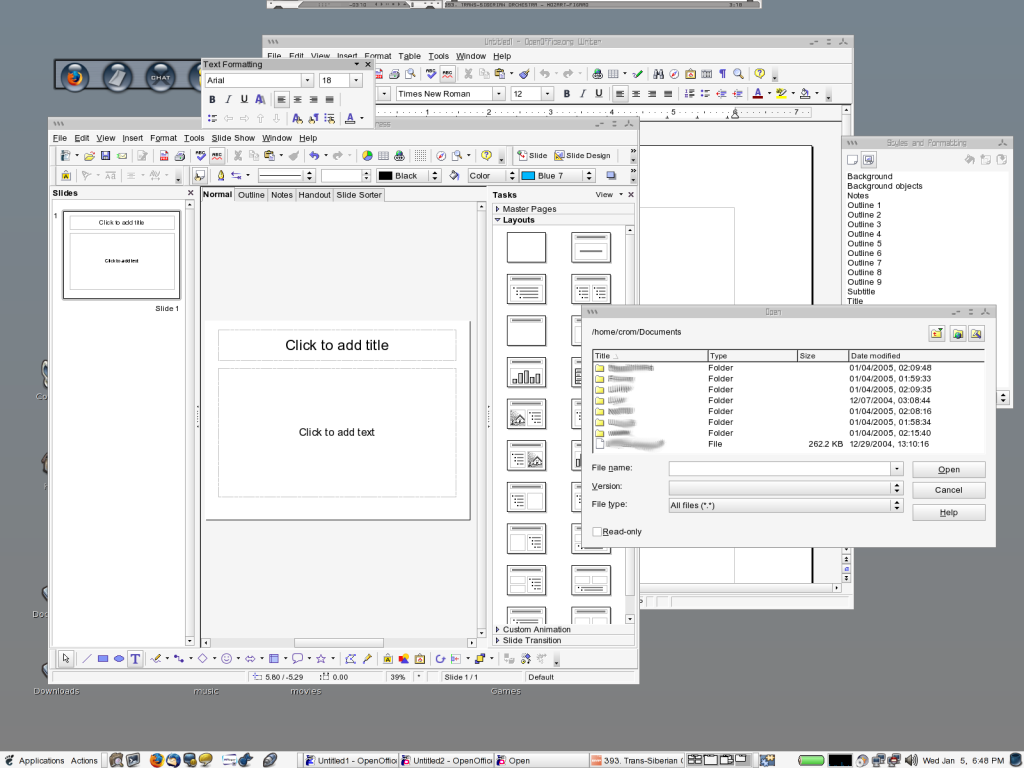Open the Symbol Shapes smiley tool
Viewport: 1024px width, 768px height.
click(227, 659)
